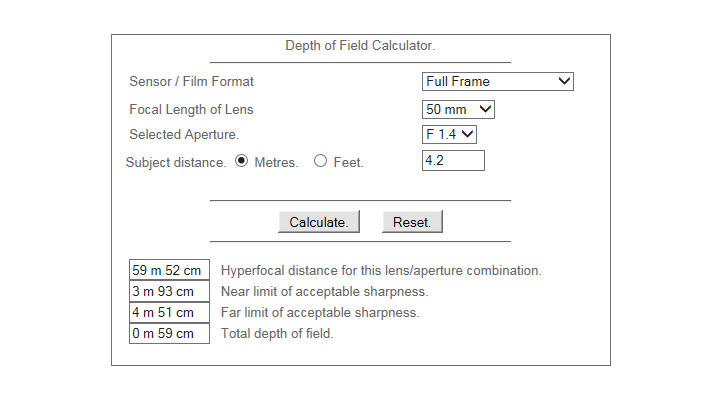728x404 pixels.
Task: Focus the total depth of field box
Action: tap(169, 333)
